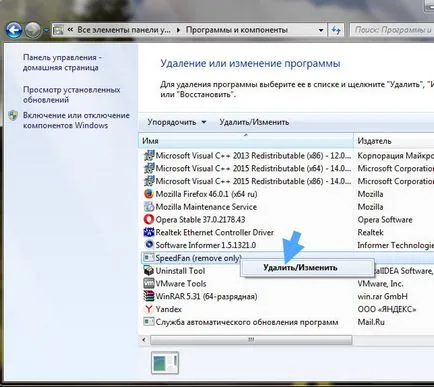
Task: Click the selected program thumbnail in details pane
Action: 165,363
